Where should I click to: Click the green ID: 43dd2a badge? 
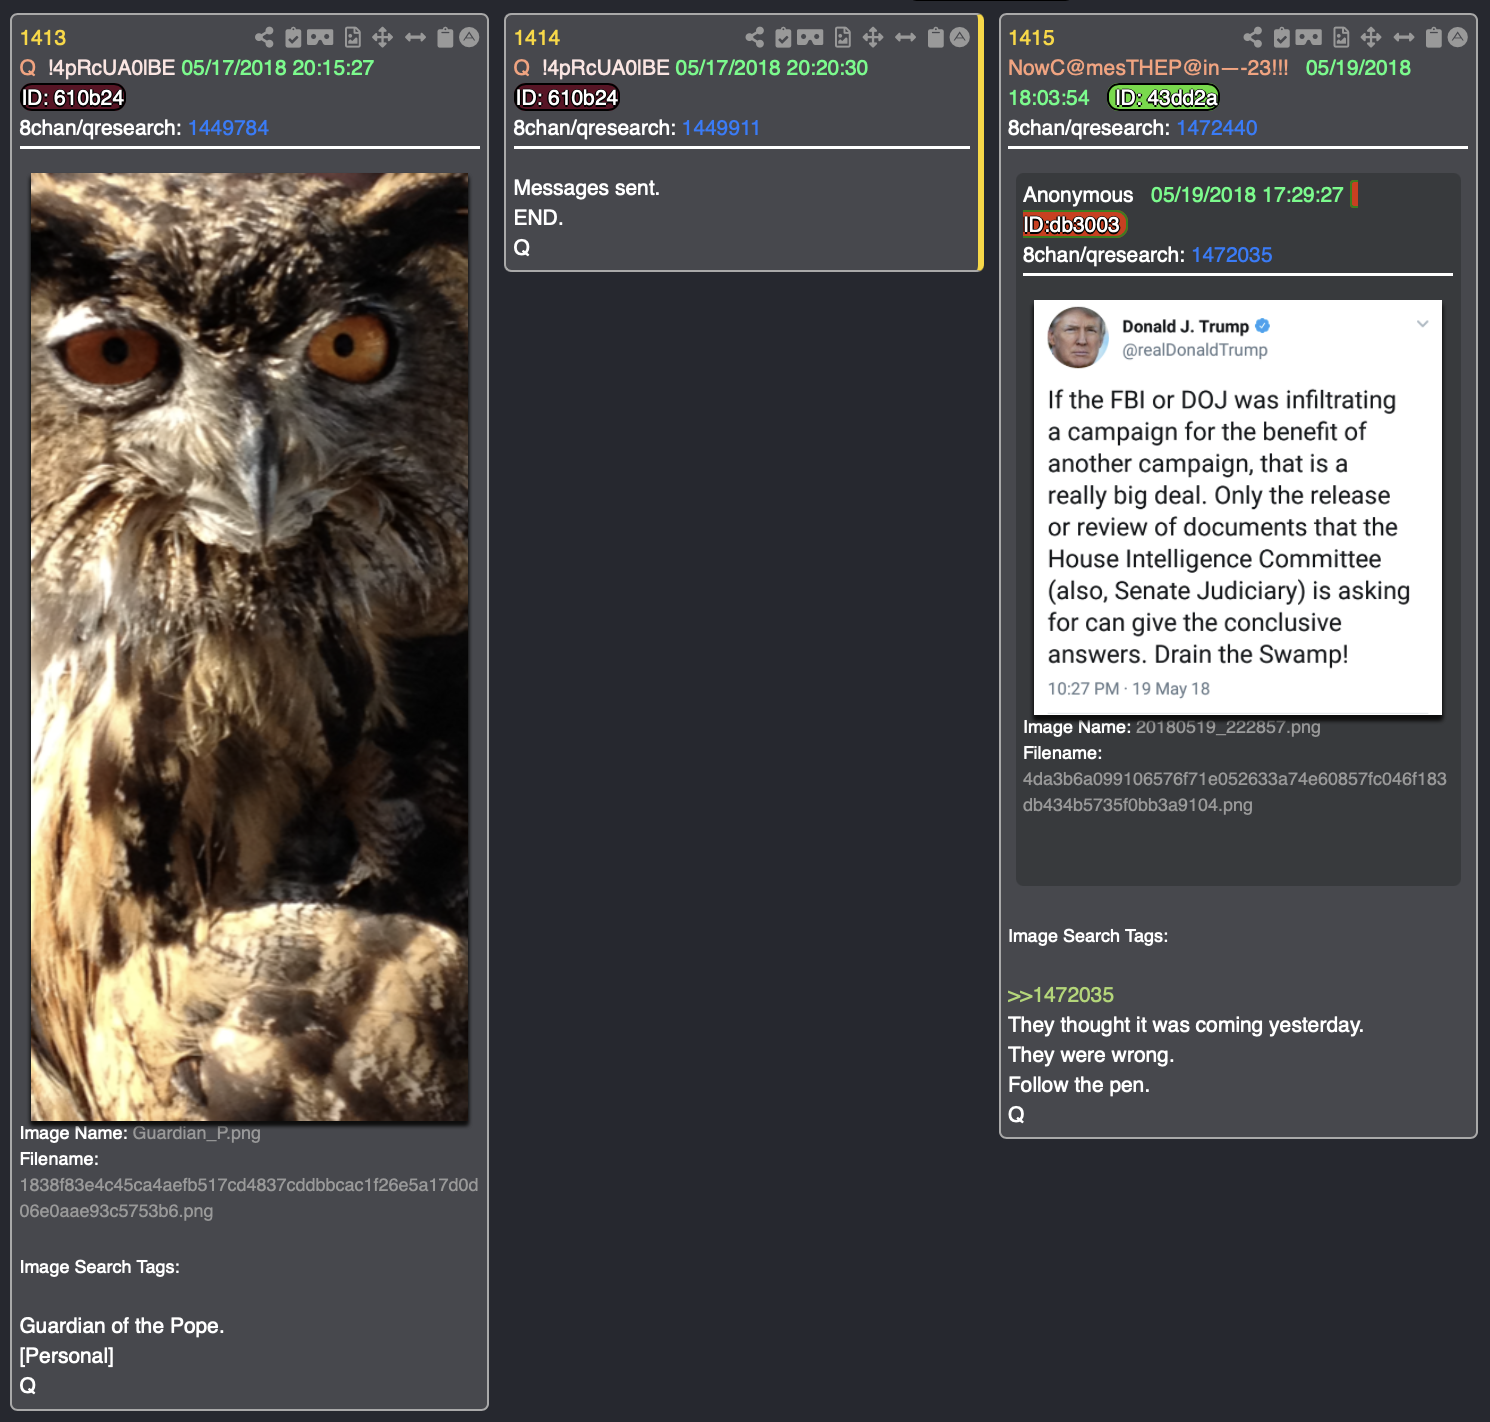1164,98
